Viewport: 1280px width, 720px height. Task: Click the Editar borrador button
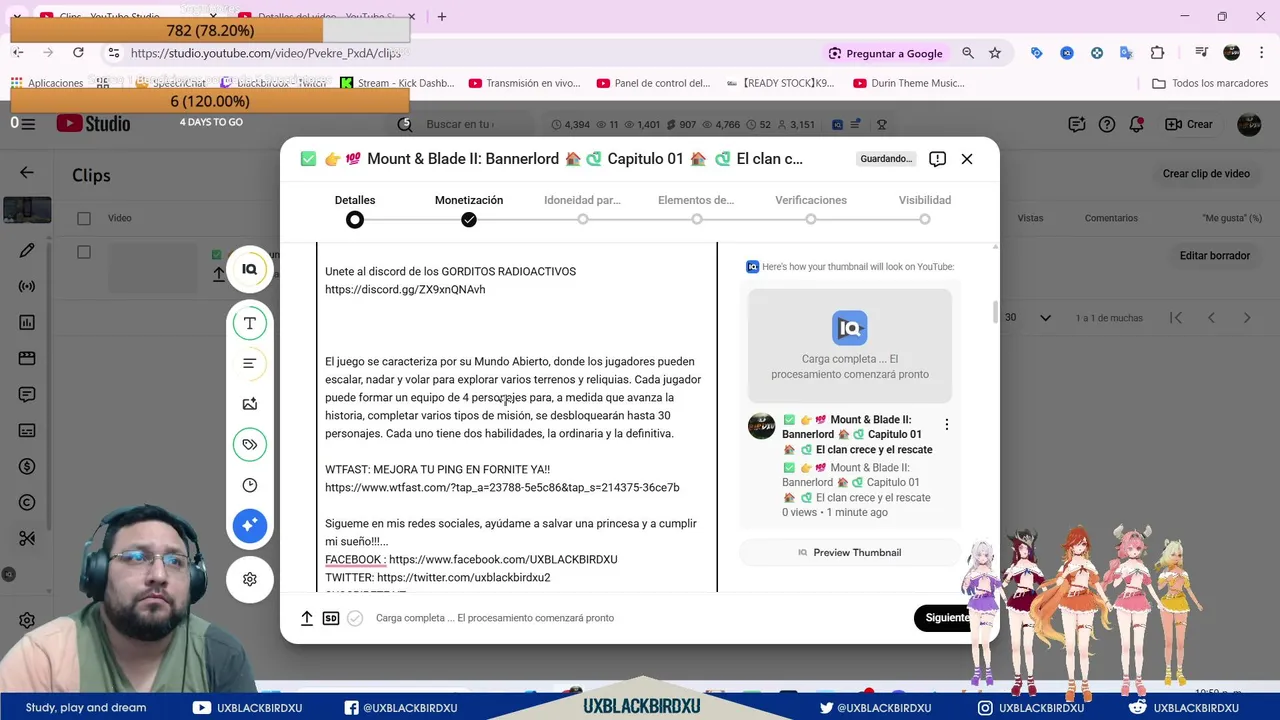pos(1215,256)
